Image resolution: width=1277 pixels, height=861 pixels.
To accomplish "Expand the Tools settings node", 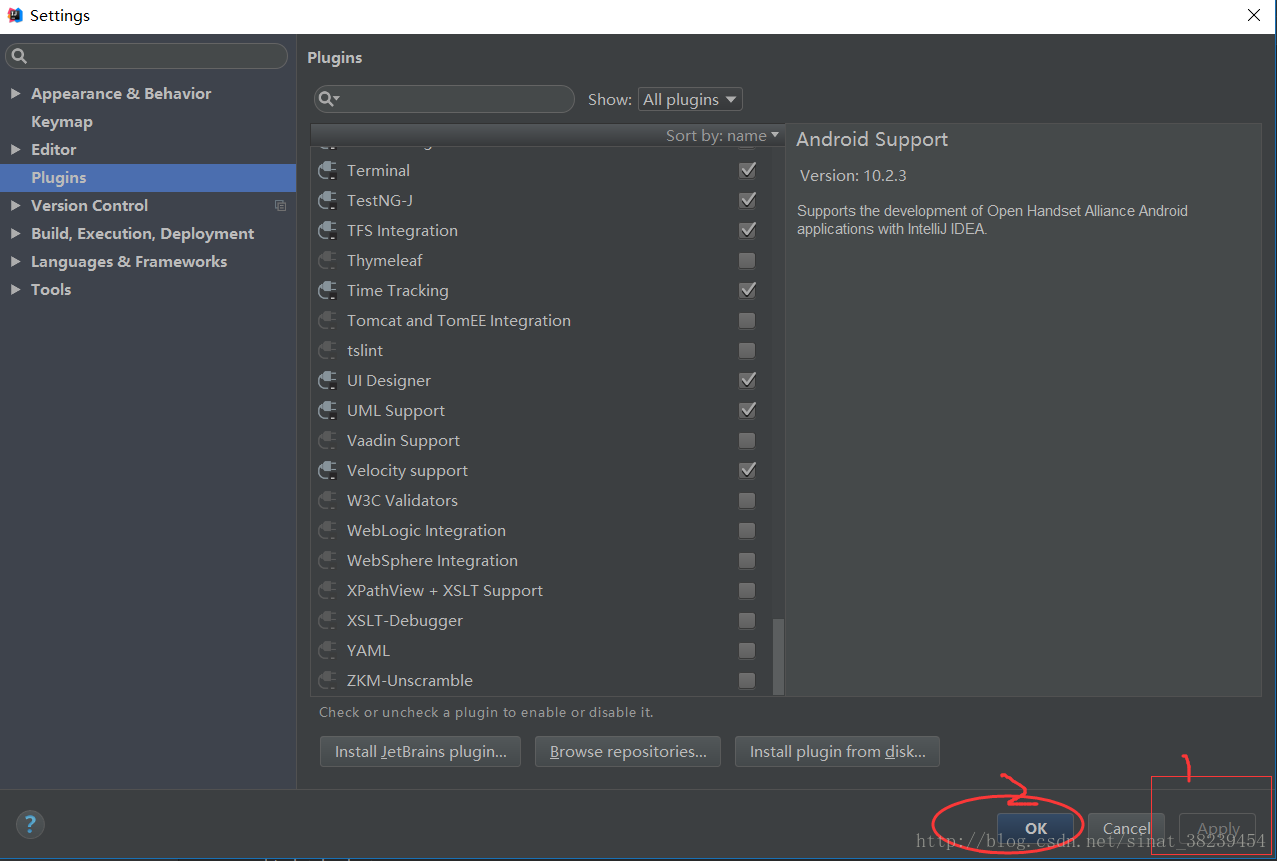I will [x=15, y=289].
